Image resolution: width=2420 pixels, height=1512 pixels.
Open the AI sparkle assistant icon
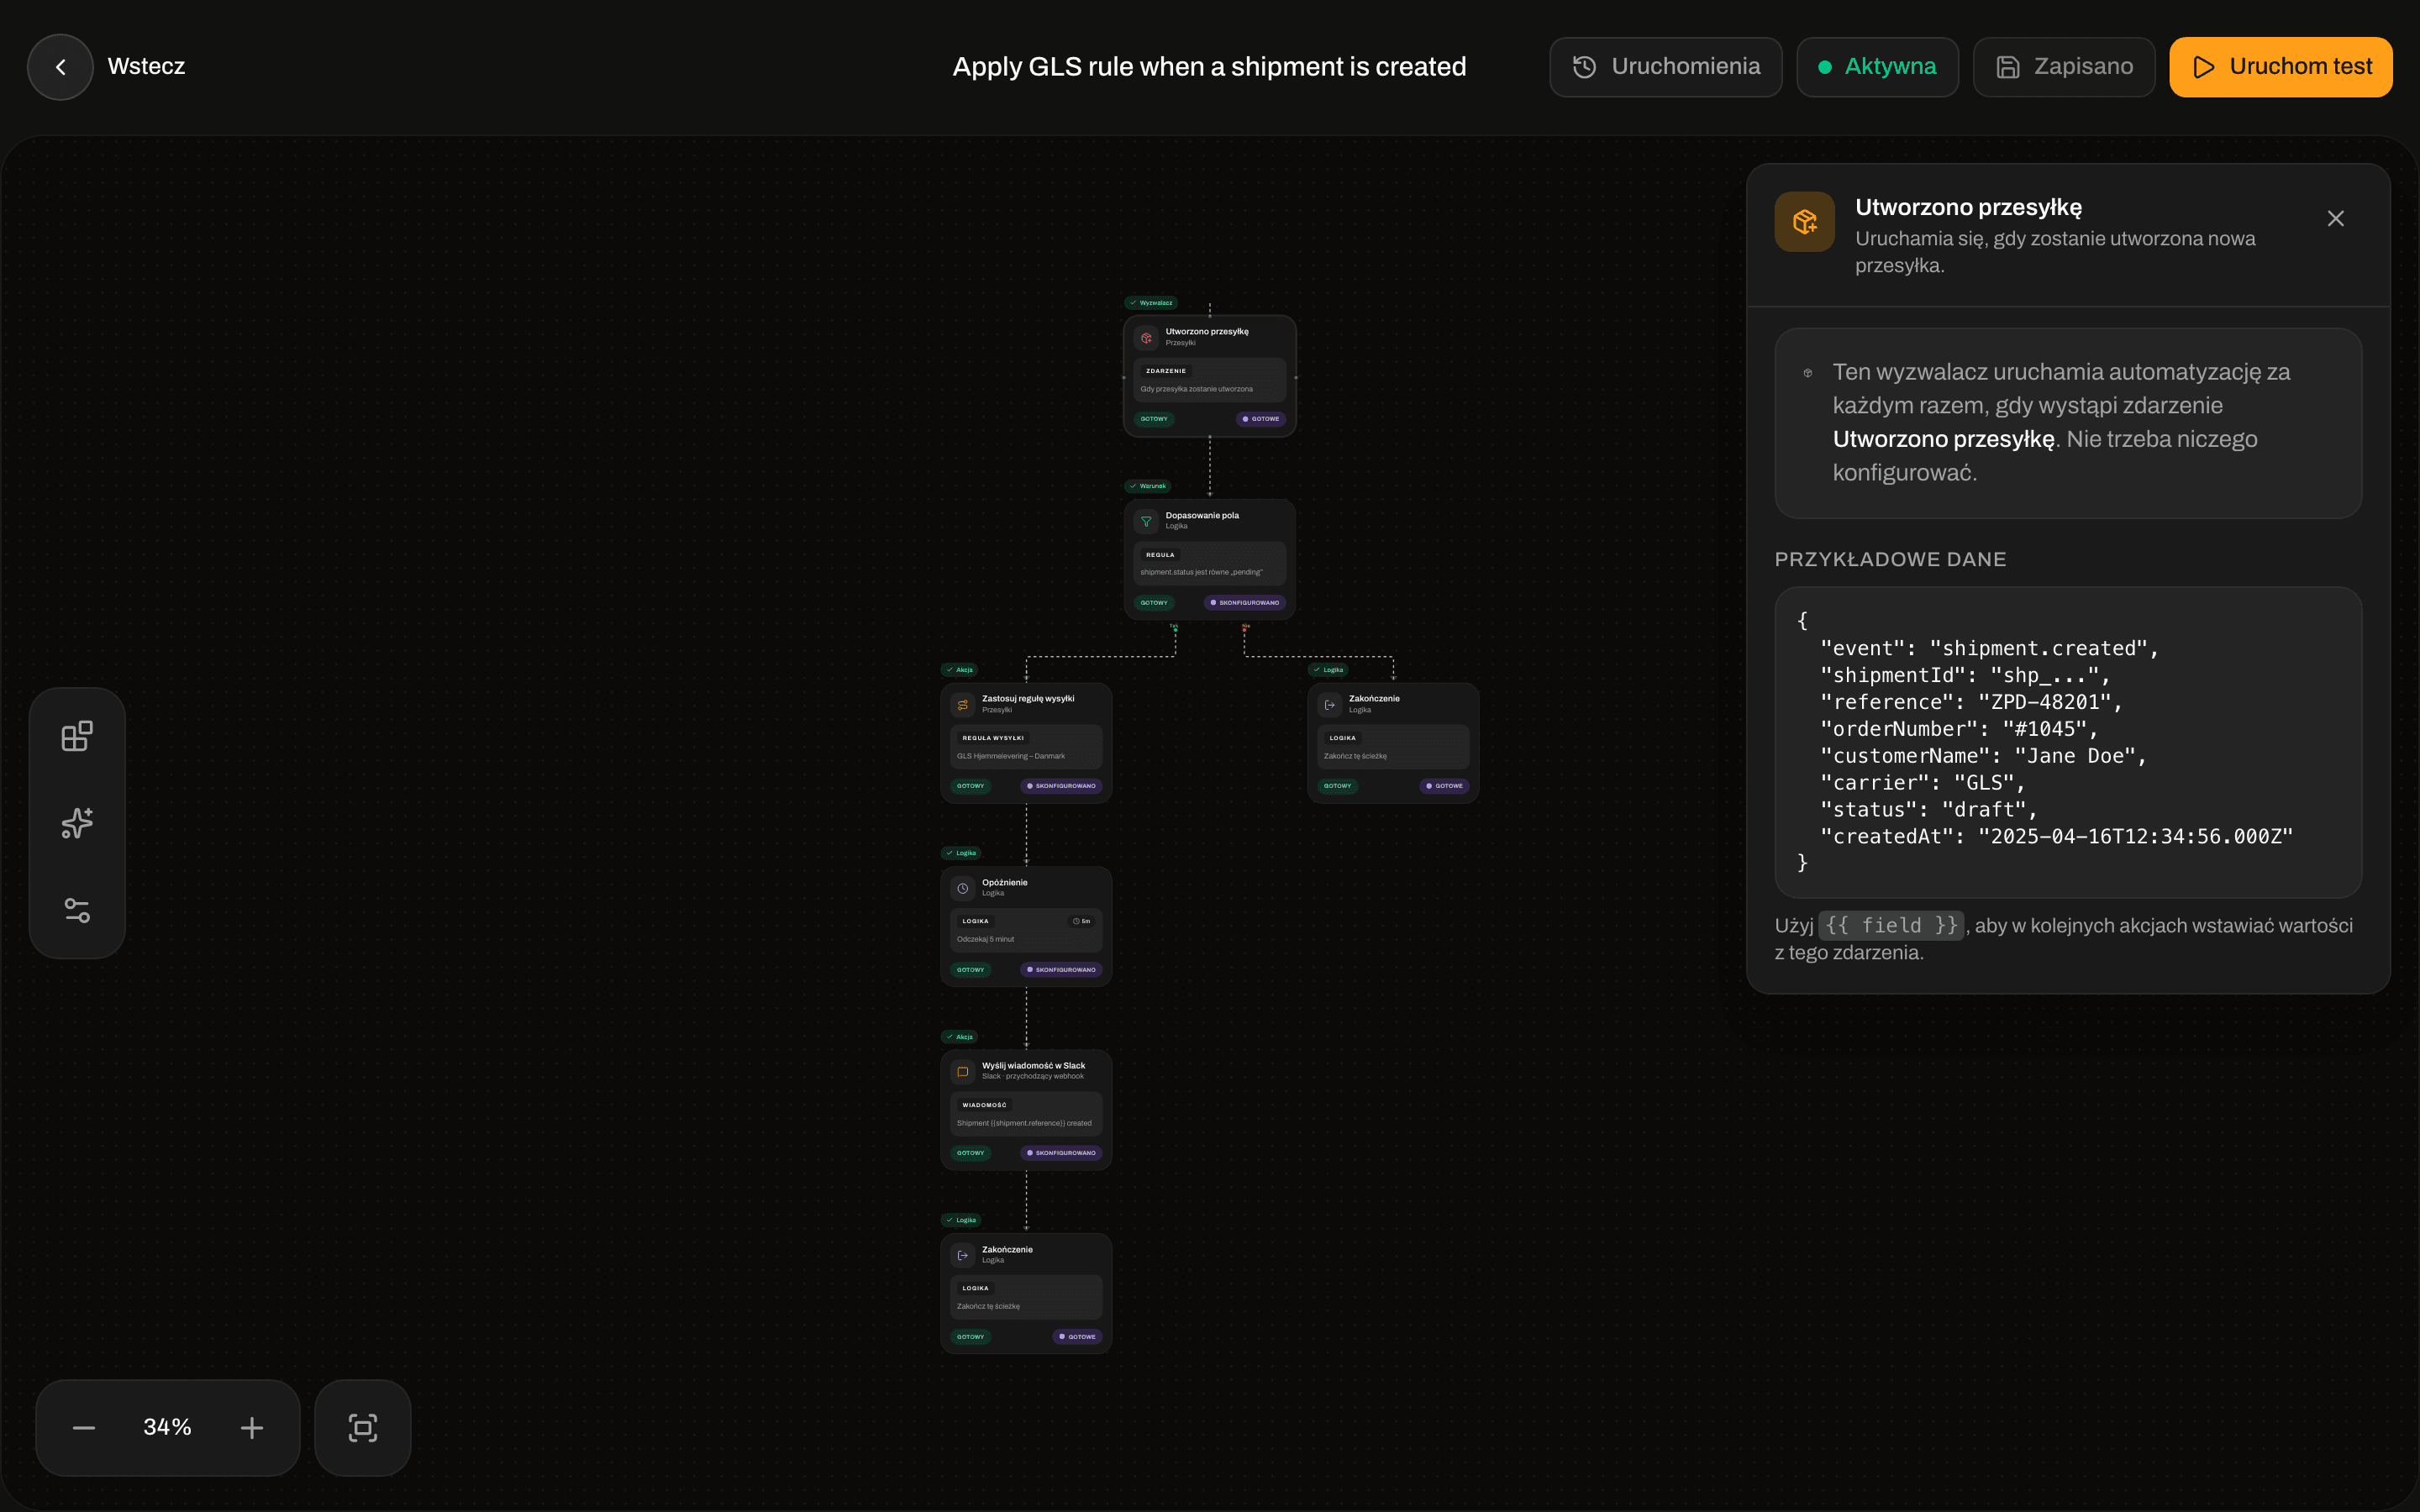[x=77, y=823]
